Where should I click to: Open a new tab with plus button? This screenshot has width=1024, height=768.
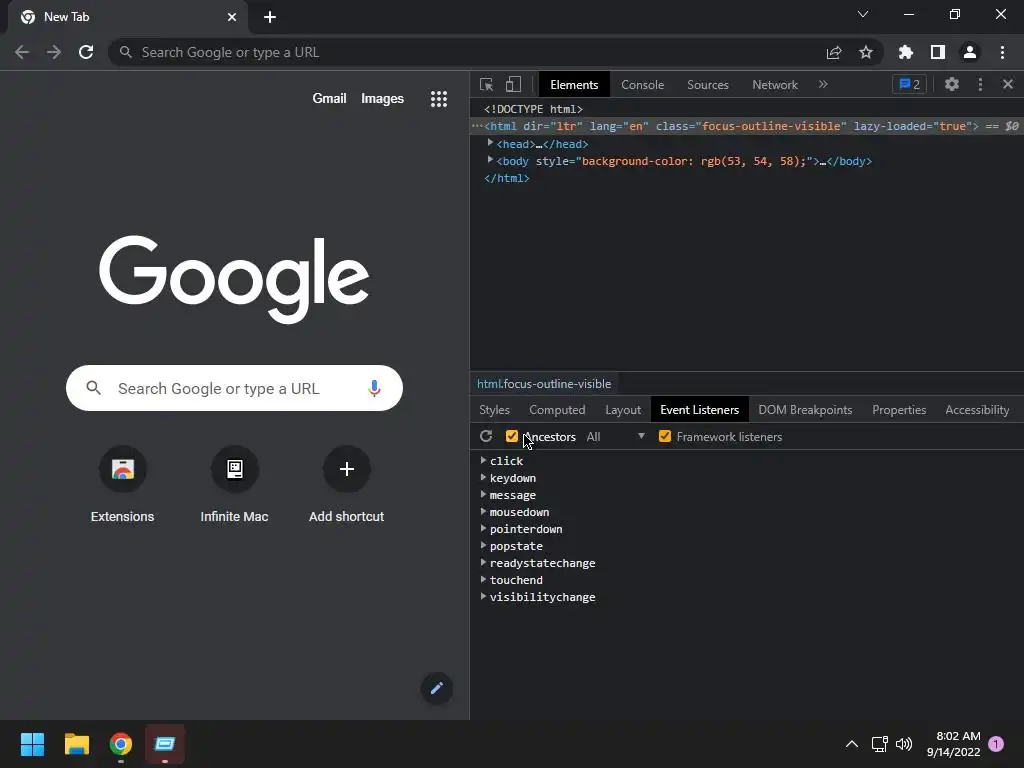[x=270, y=17]
